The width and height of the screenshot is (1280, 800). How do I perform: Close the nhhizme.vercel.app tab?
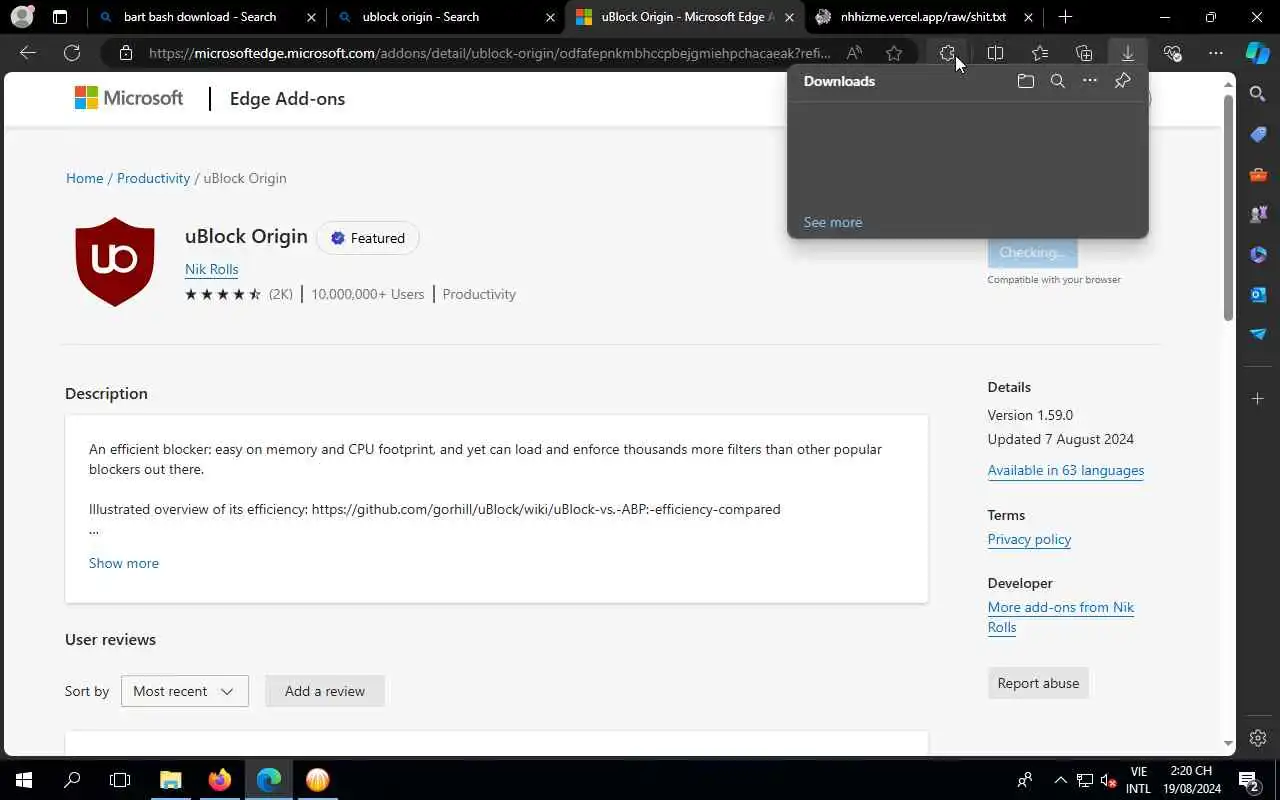click(1028, 17)
